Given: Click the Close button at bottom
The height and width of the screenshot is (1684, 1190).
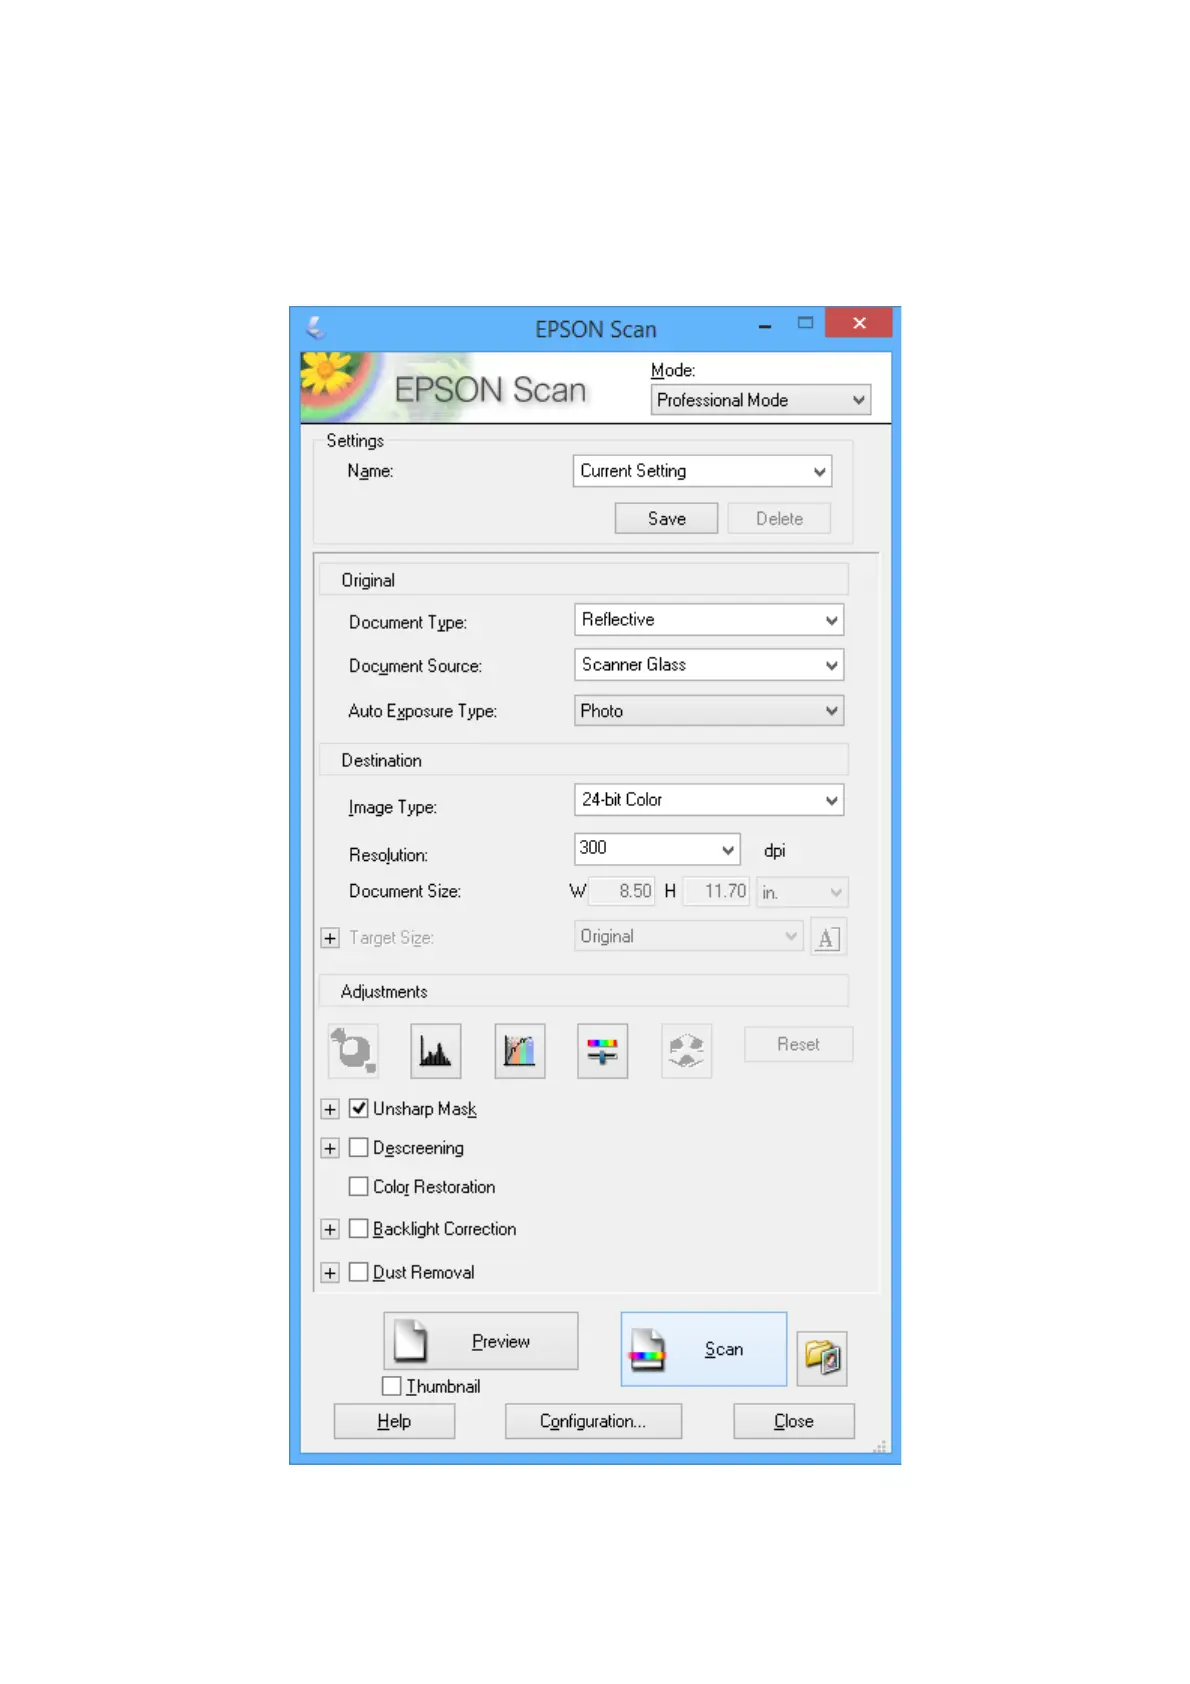Looking at the screenshot, I should click(794, 1421).
